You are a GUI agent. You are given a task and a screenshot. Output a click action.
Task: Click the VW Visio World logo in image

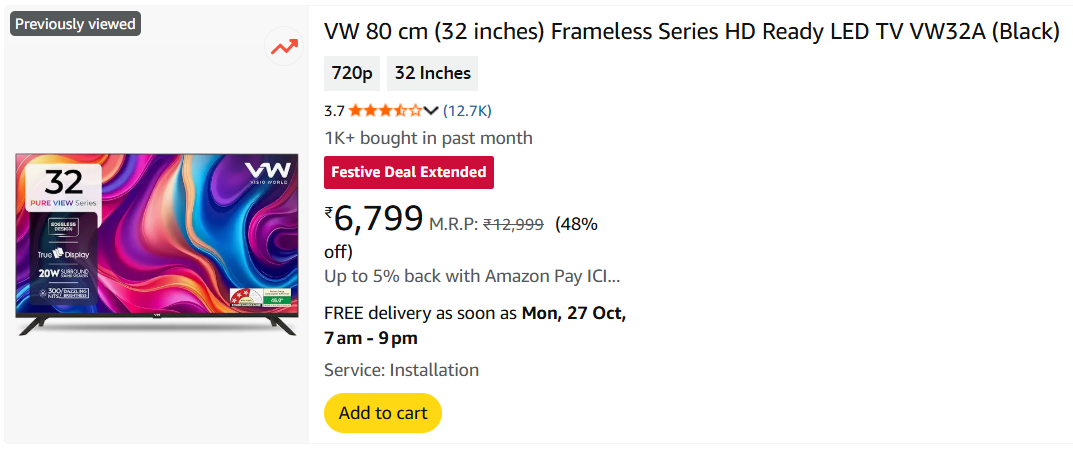pos(267,172)
